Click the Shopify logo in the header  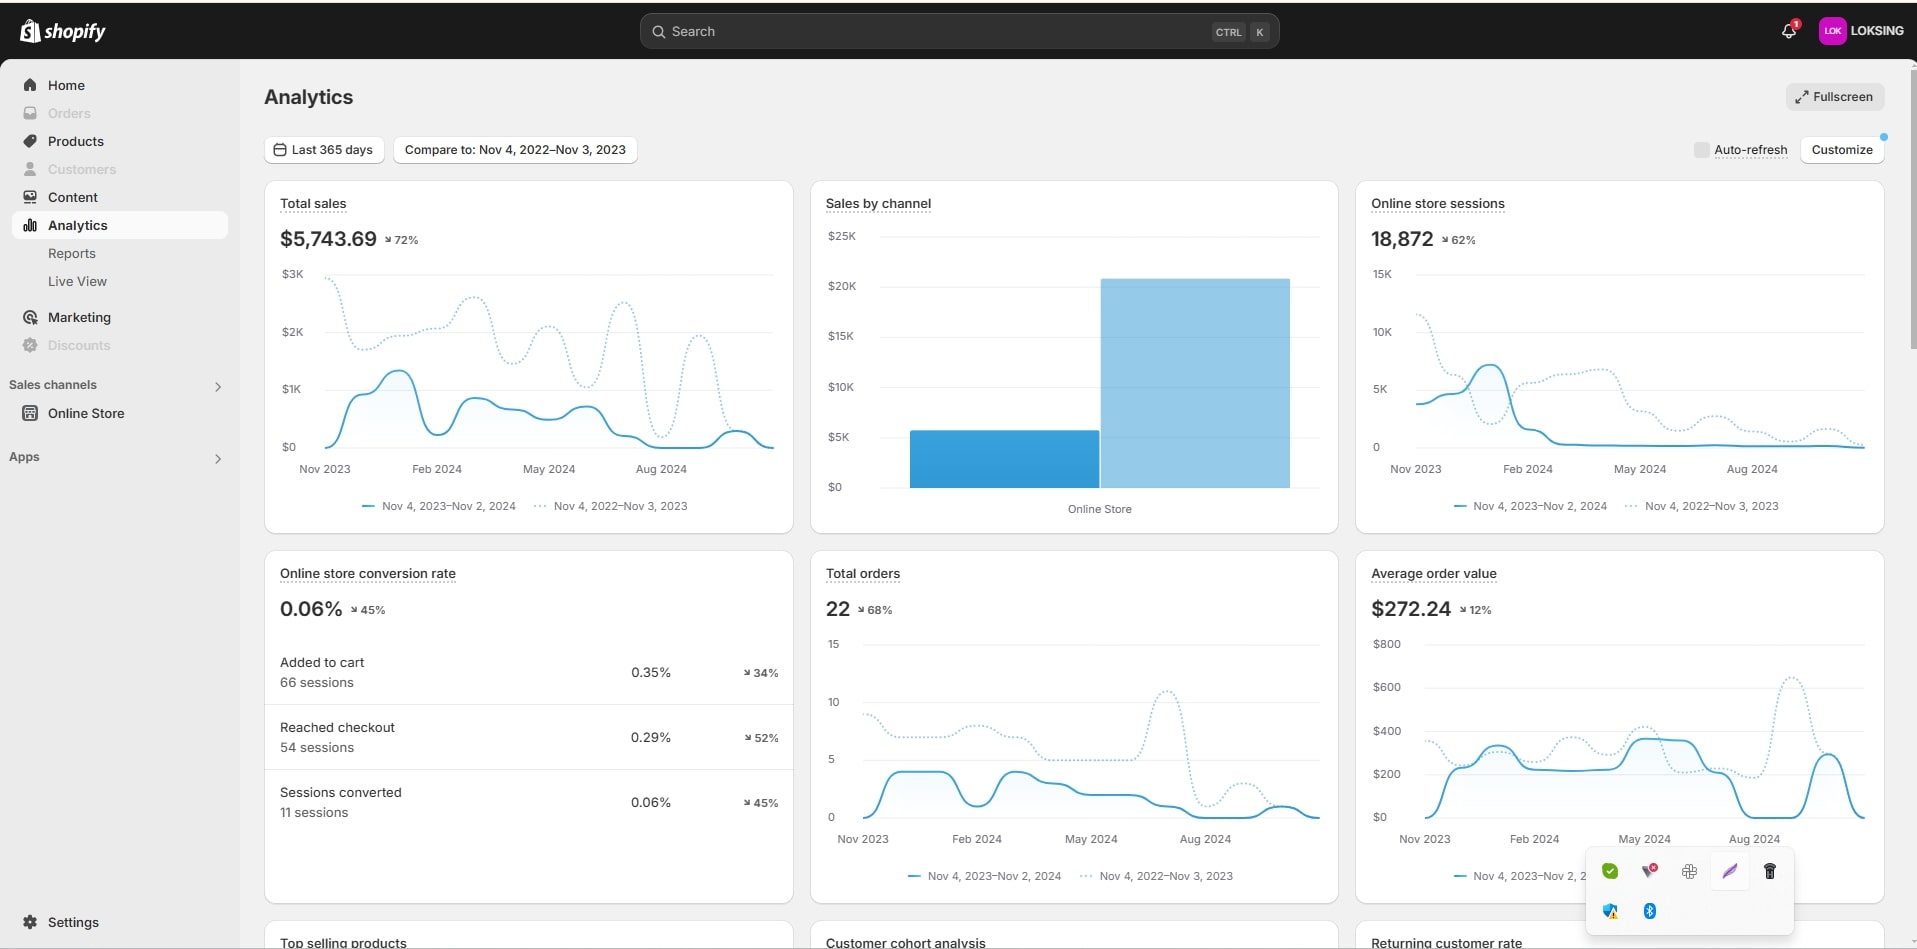62,31
